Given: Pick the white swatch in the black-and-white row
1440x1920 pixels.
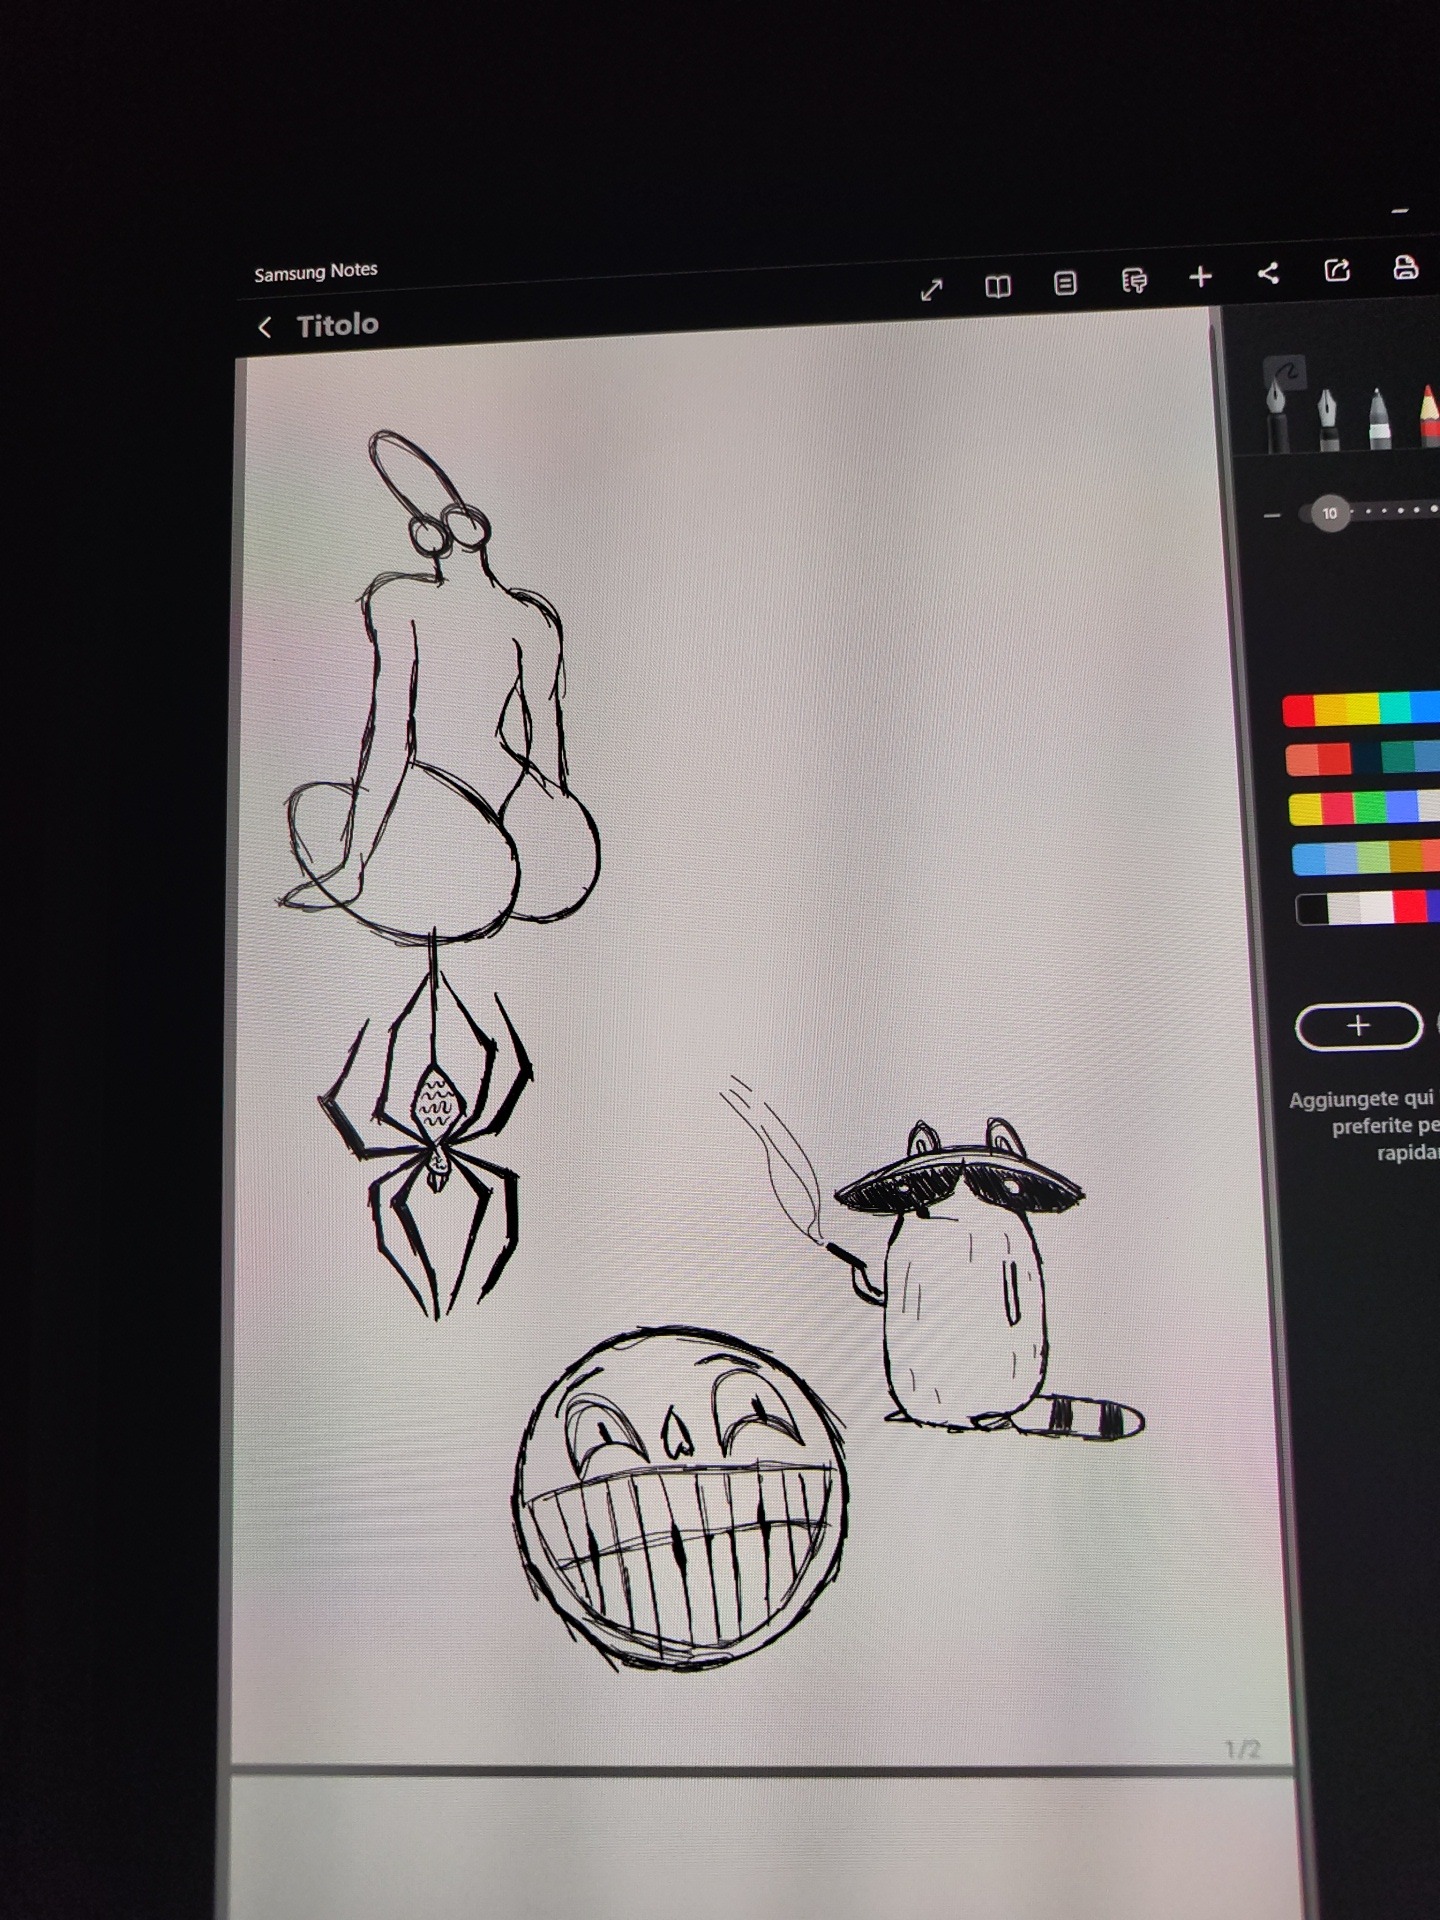Looking at the screenshot, I should tap(1376, 908).
